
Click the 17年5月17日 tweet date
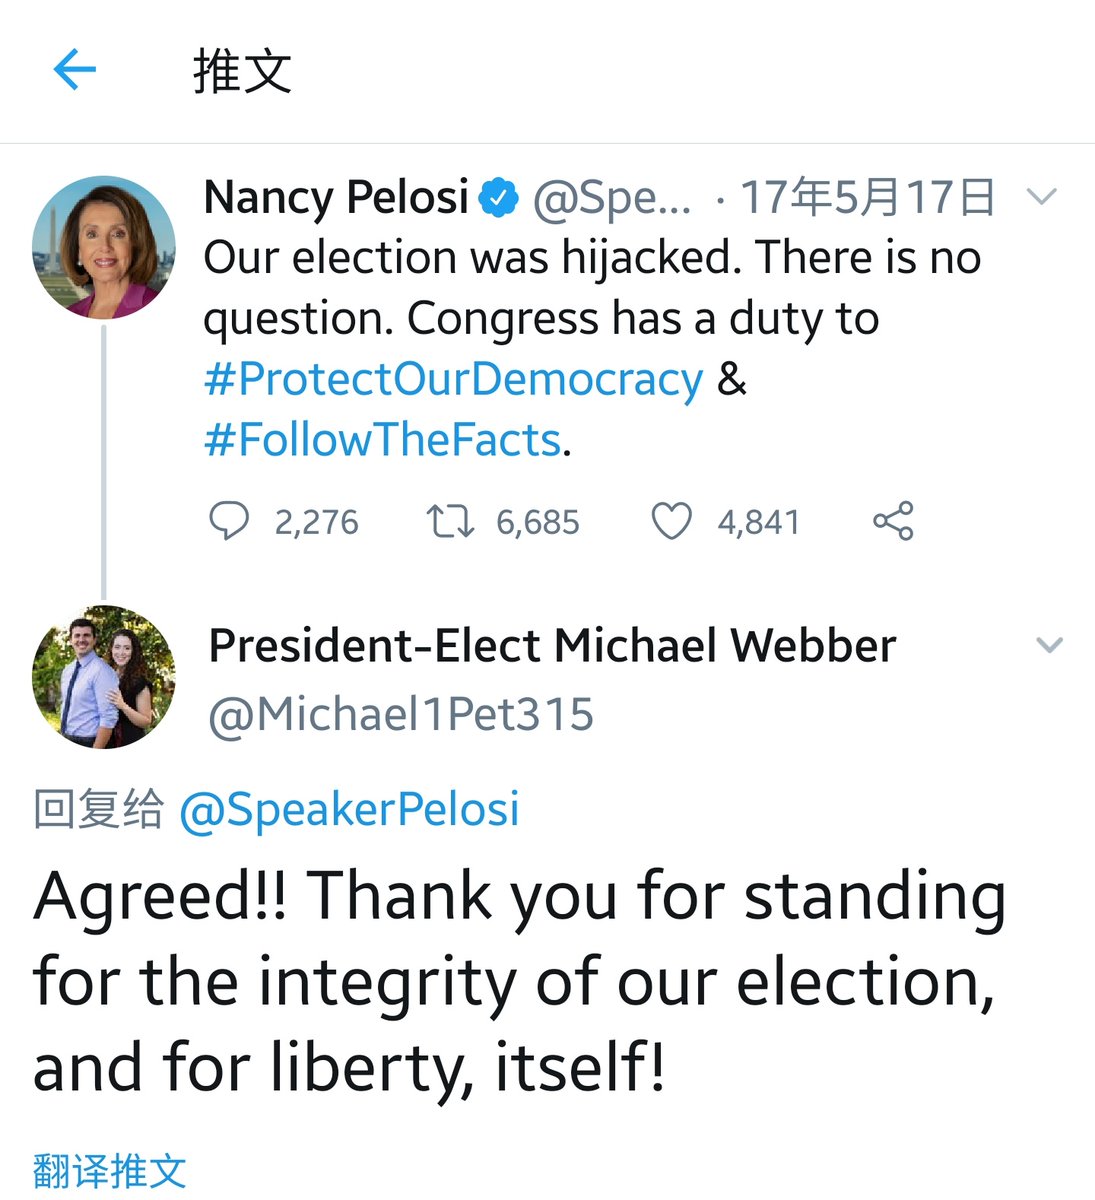click(x=867, y=197)
